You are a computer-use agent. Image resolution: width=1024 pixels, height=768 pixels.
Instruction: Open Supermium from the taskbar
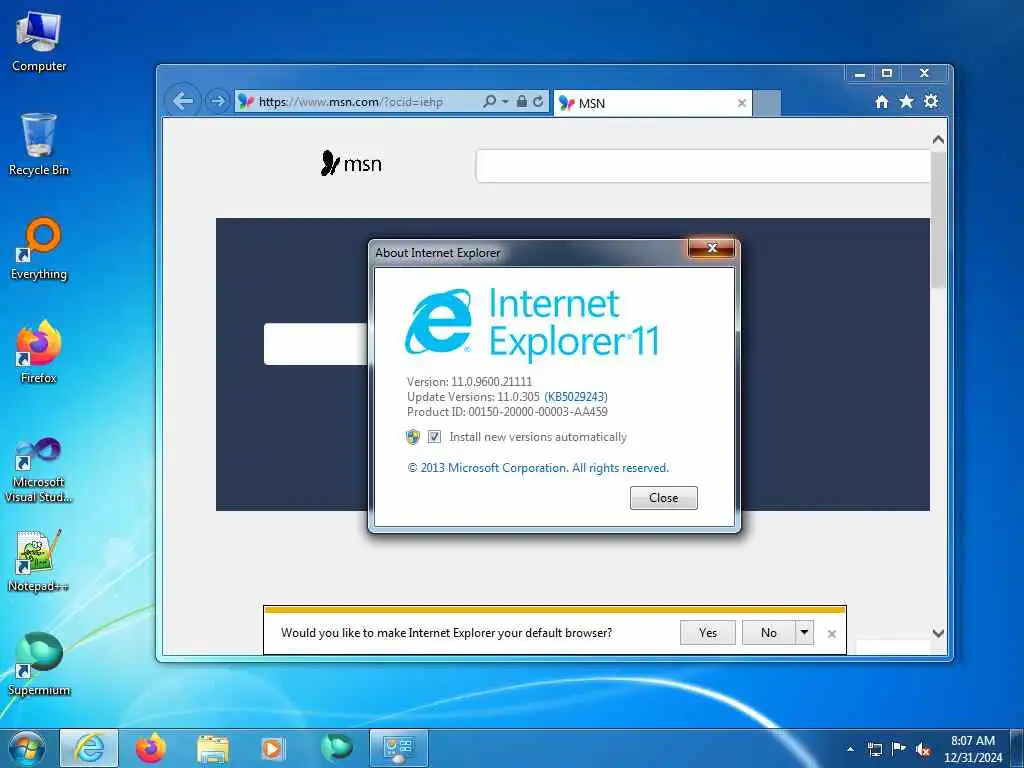click(337, 748)
